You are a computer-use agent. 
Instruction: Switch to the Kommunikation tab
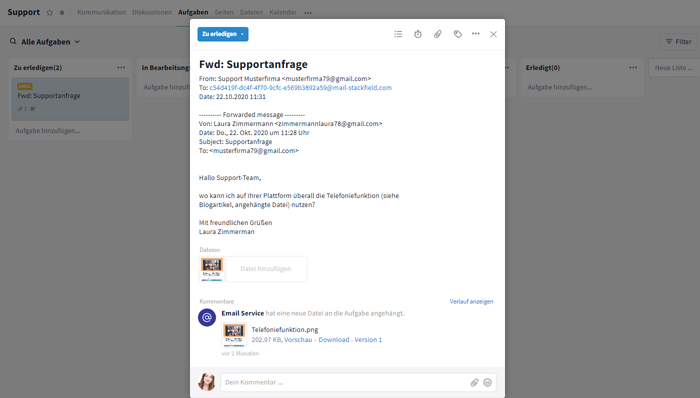(x=101, y=12)
